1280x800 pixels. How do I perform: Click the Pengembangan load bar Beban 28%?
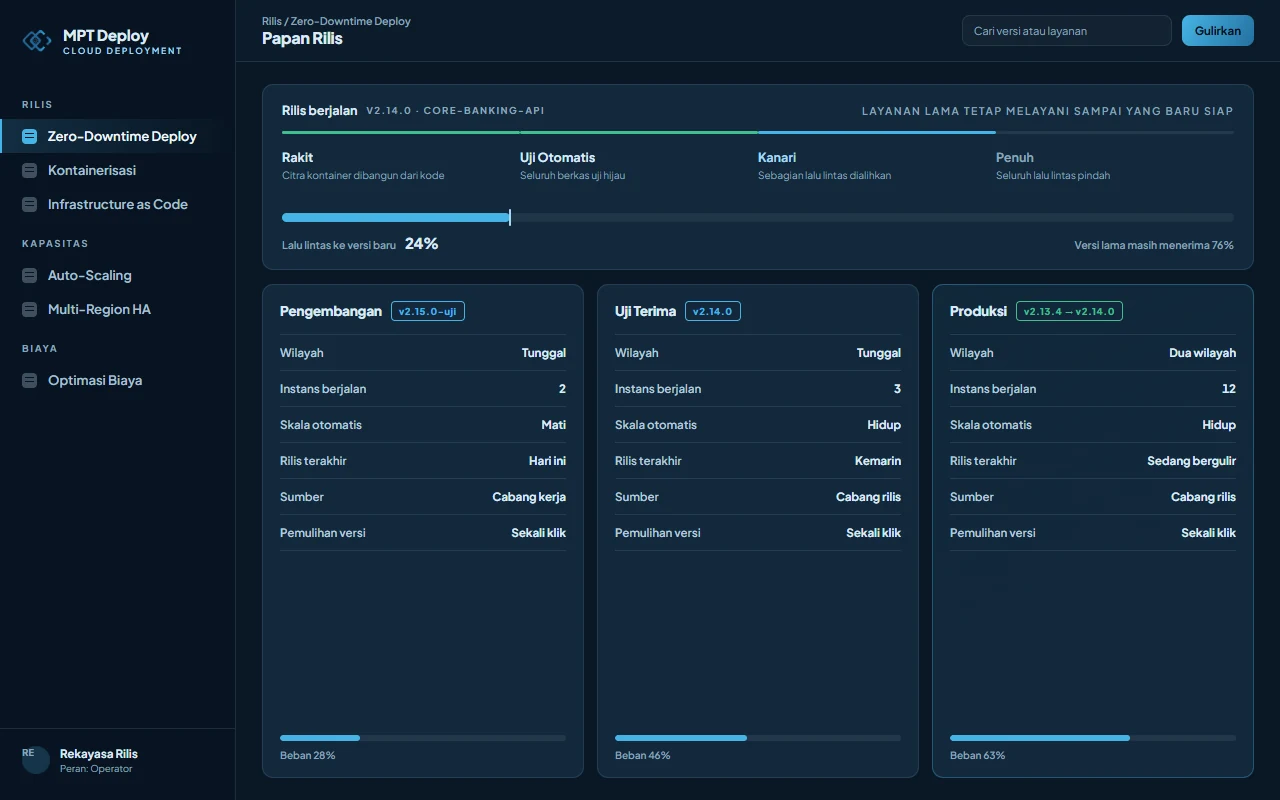coord(423,738)
